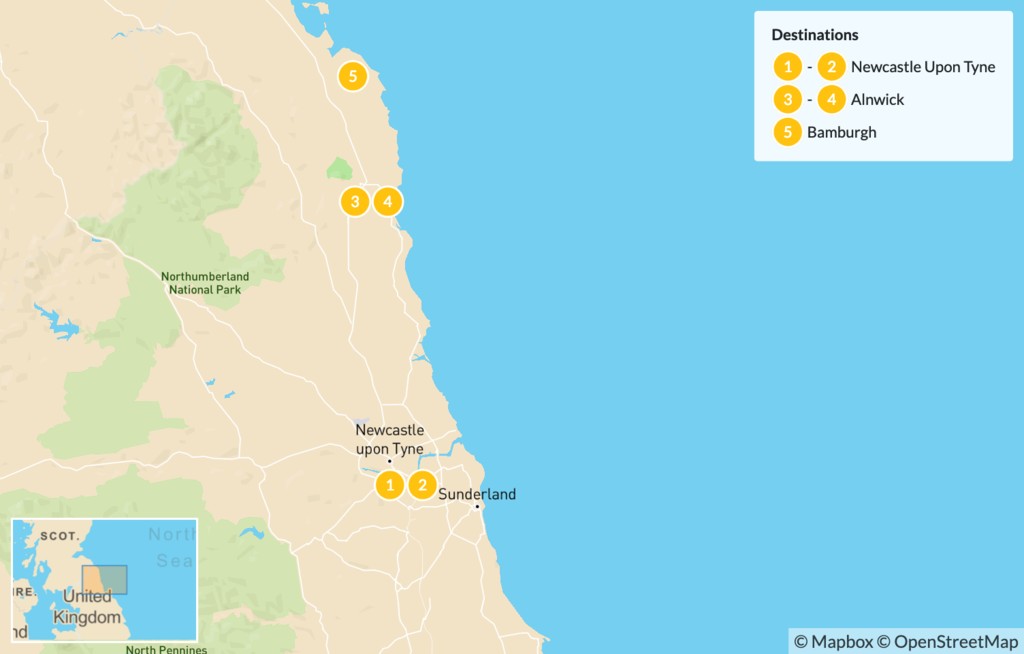The image size is (1024, 654).
Task: Click map marker 5 near Bamburgh
Action: (x=353, y=76)
